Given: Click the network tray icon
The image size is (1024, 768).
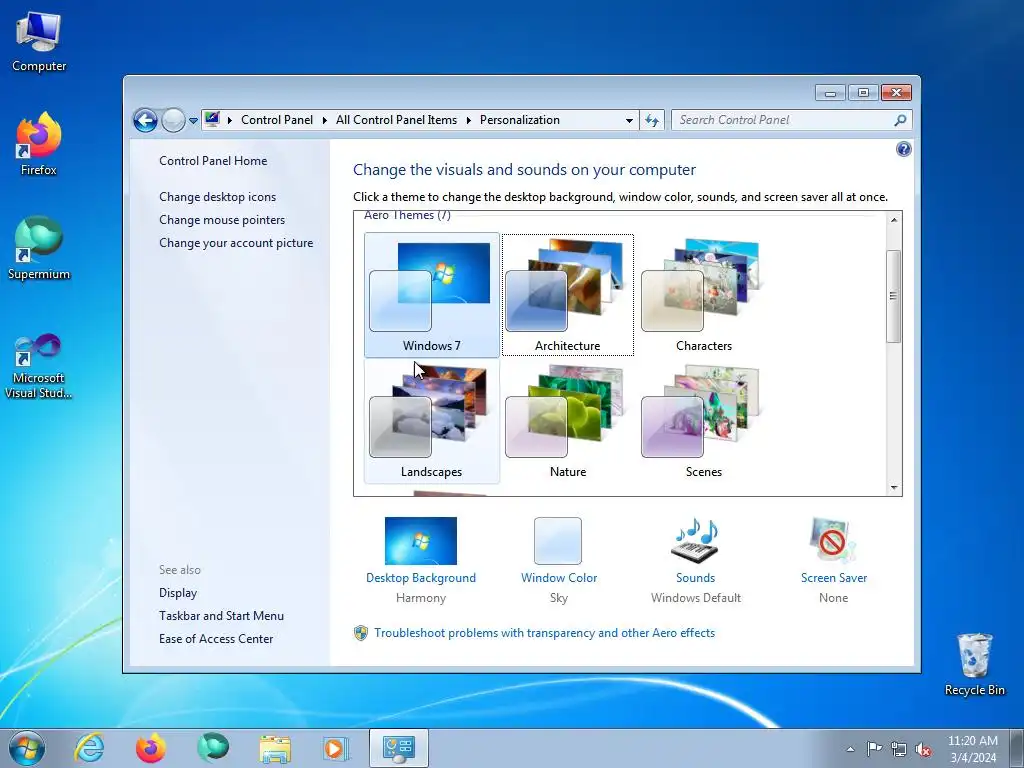Looking at the screenshot, I should [x=899, y=749].
